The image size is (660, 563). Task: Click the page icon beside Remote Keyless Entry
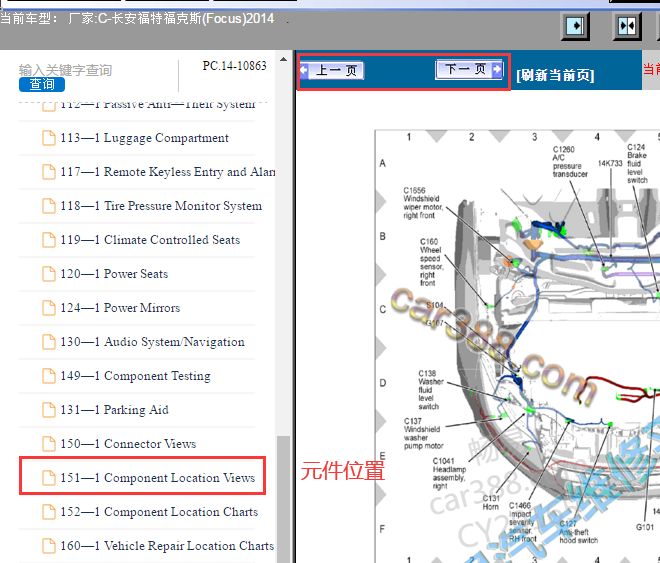pyautogui.click(x=49, y=172)
